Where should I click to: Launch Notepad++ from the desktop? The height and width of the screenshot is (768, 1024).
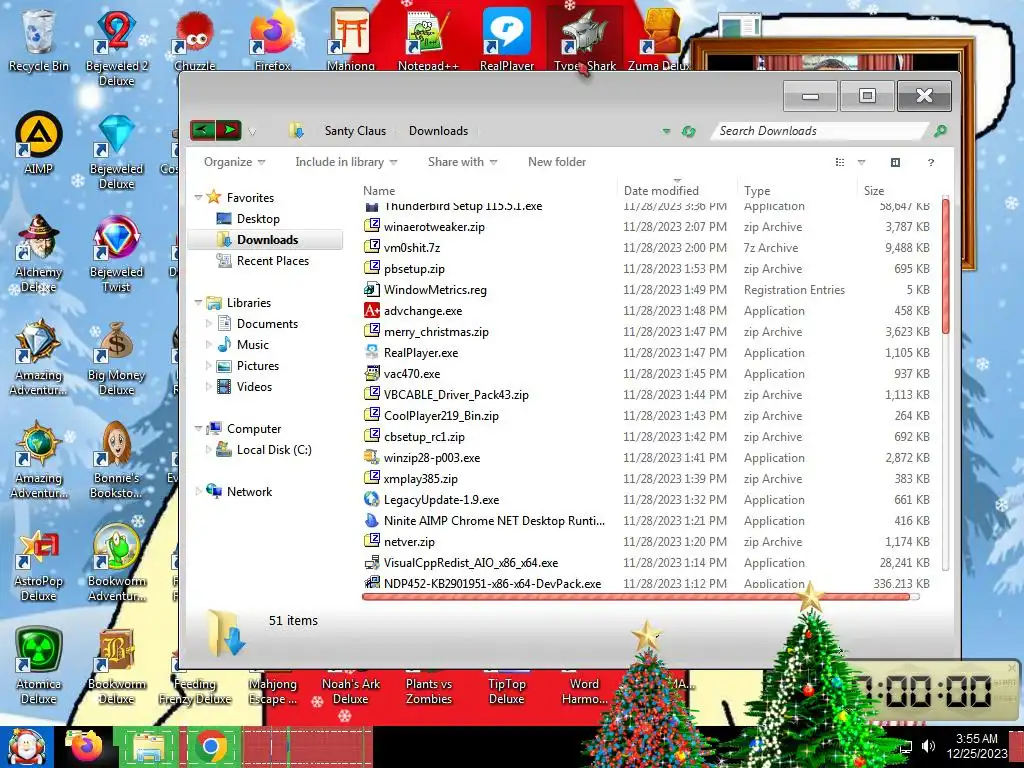click(428, 39)
